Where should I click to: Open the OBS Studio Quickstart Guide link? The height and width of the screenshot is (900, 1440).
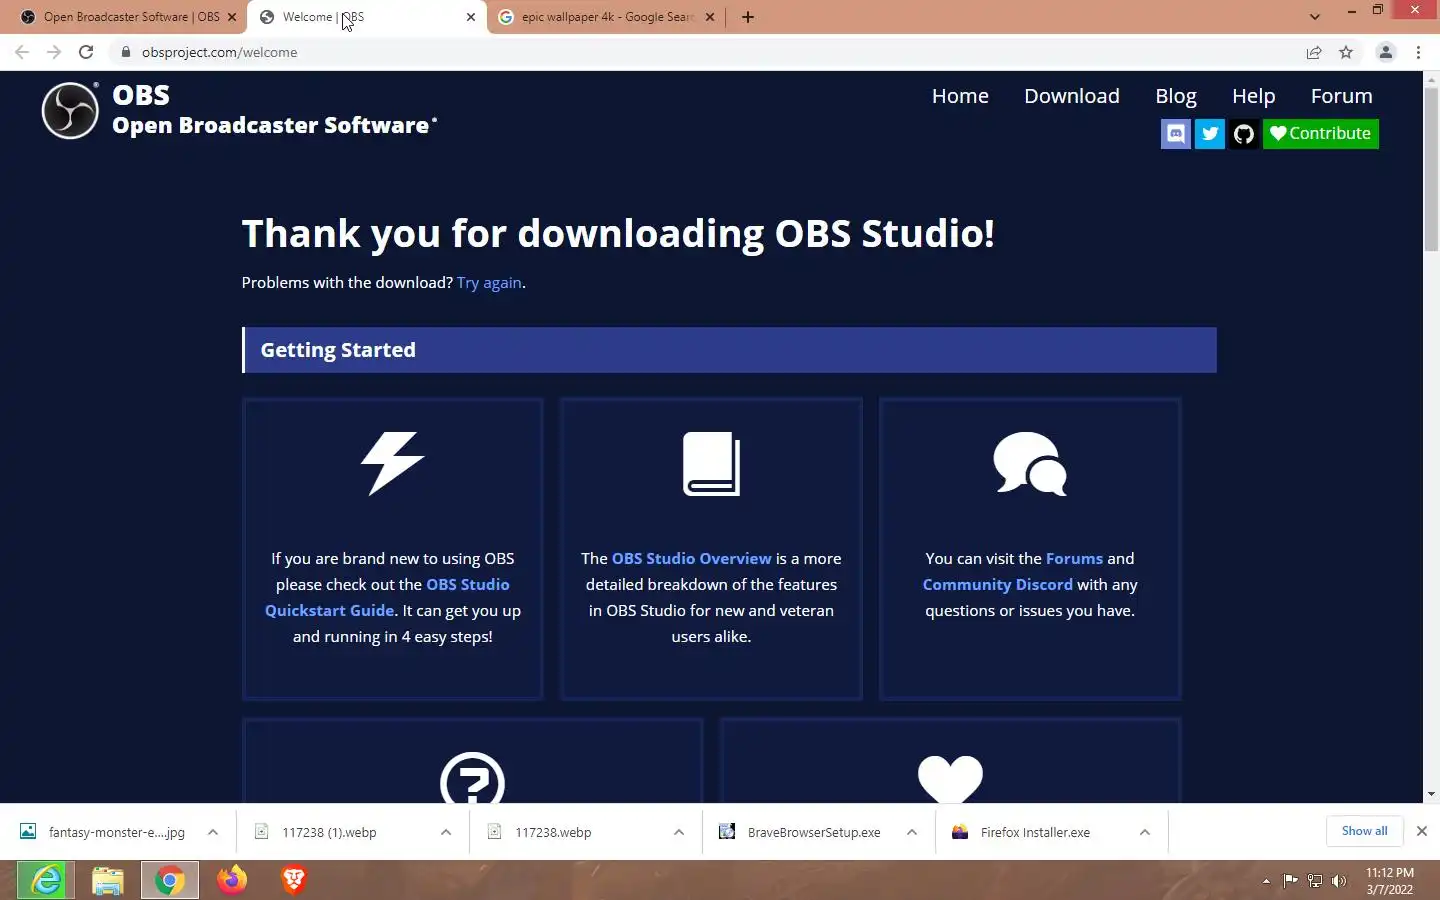tap(387, 597)
